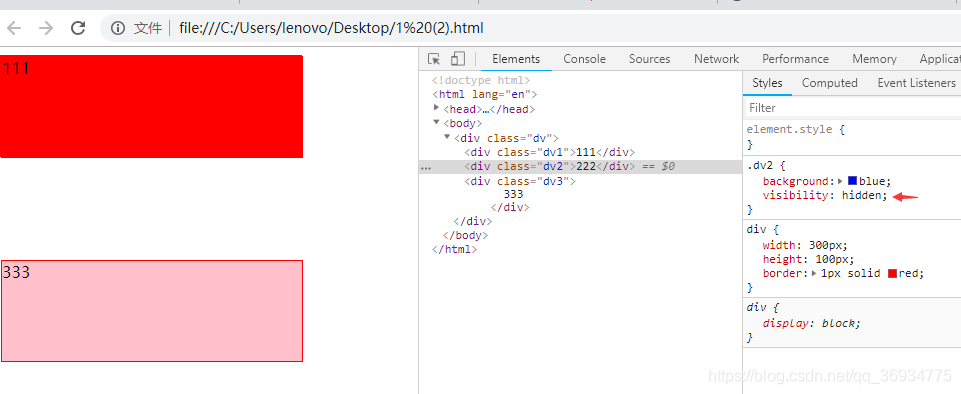Open the Sources tab
The height and width of the screenshot is (394, 961).
(650, 59)
